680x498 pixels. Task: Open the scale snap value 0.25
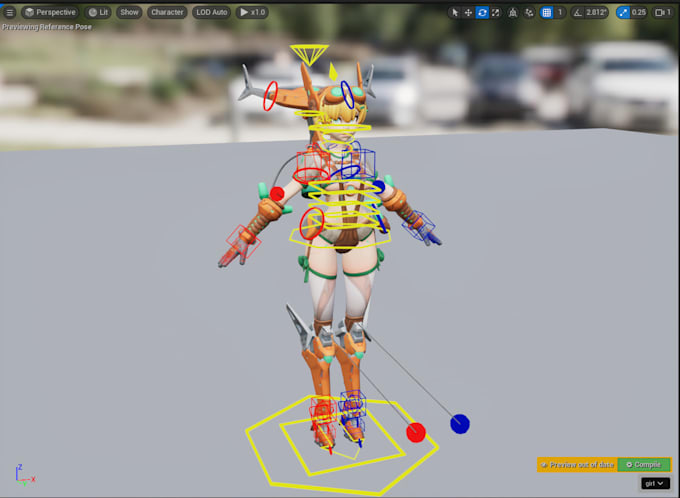click(x=638, y=13)
